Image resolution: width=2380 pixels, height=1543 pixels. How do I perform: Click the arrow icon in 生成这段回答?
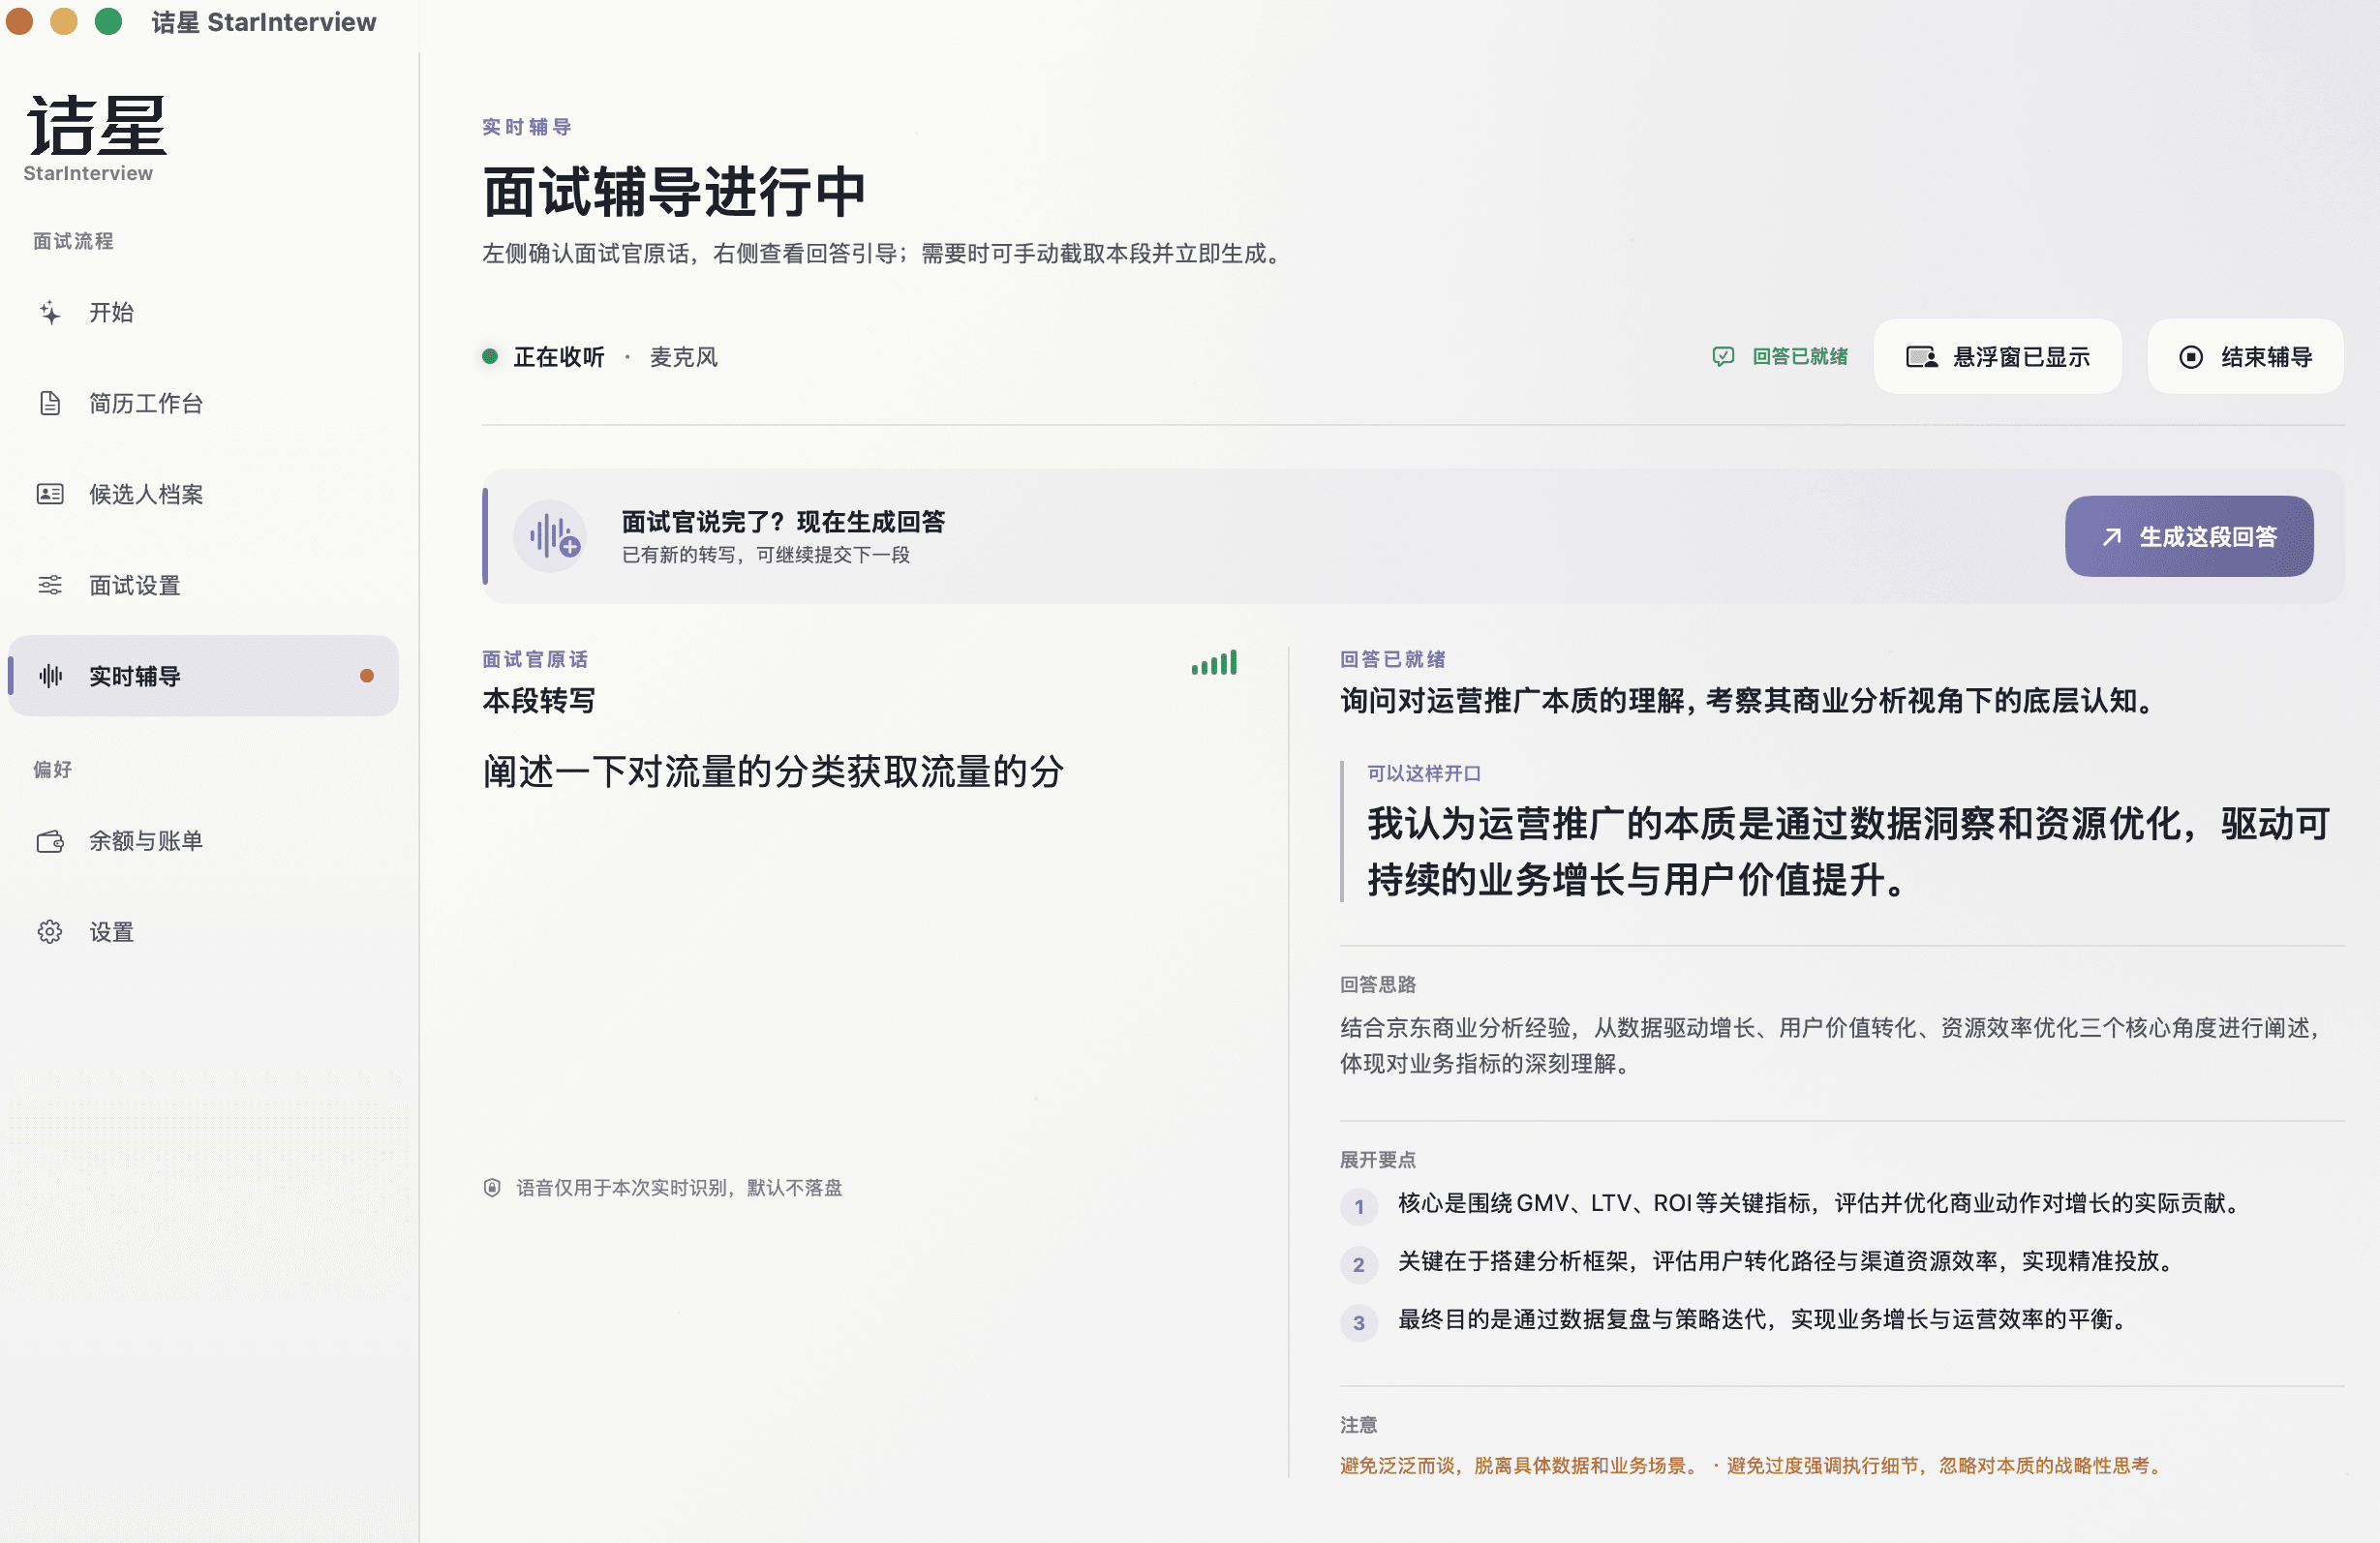pos(2112,537)
